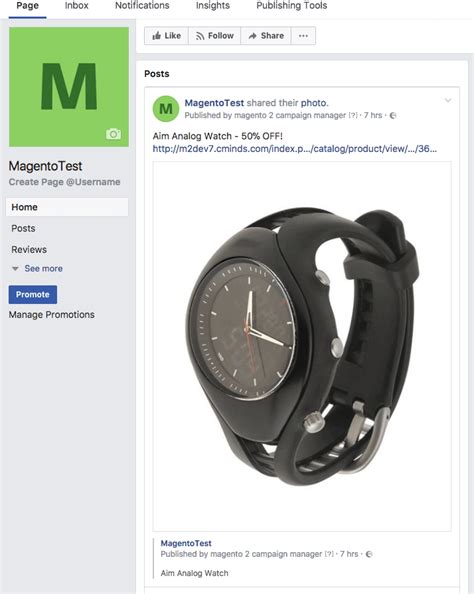Go to Publishing Tools tab
Viewport: 474px width, 594px height.
click(292, 6)
